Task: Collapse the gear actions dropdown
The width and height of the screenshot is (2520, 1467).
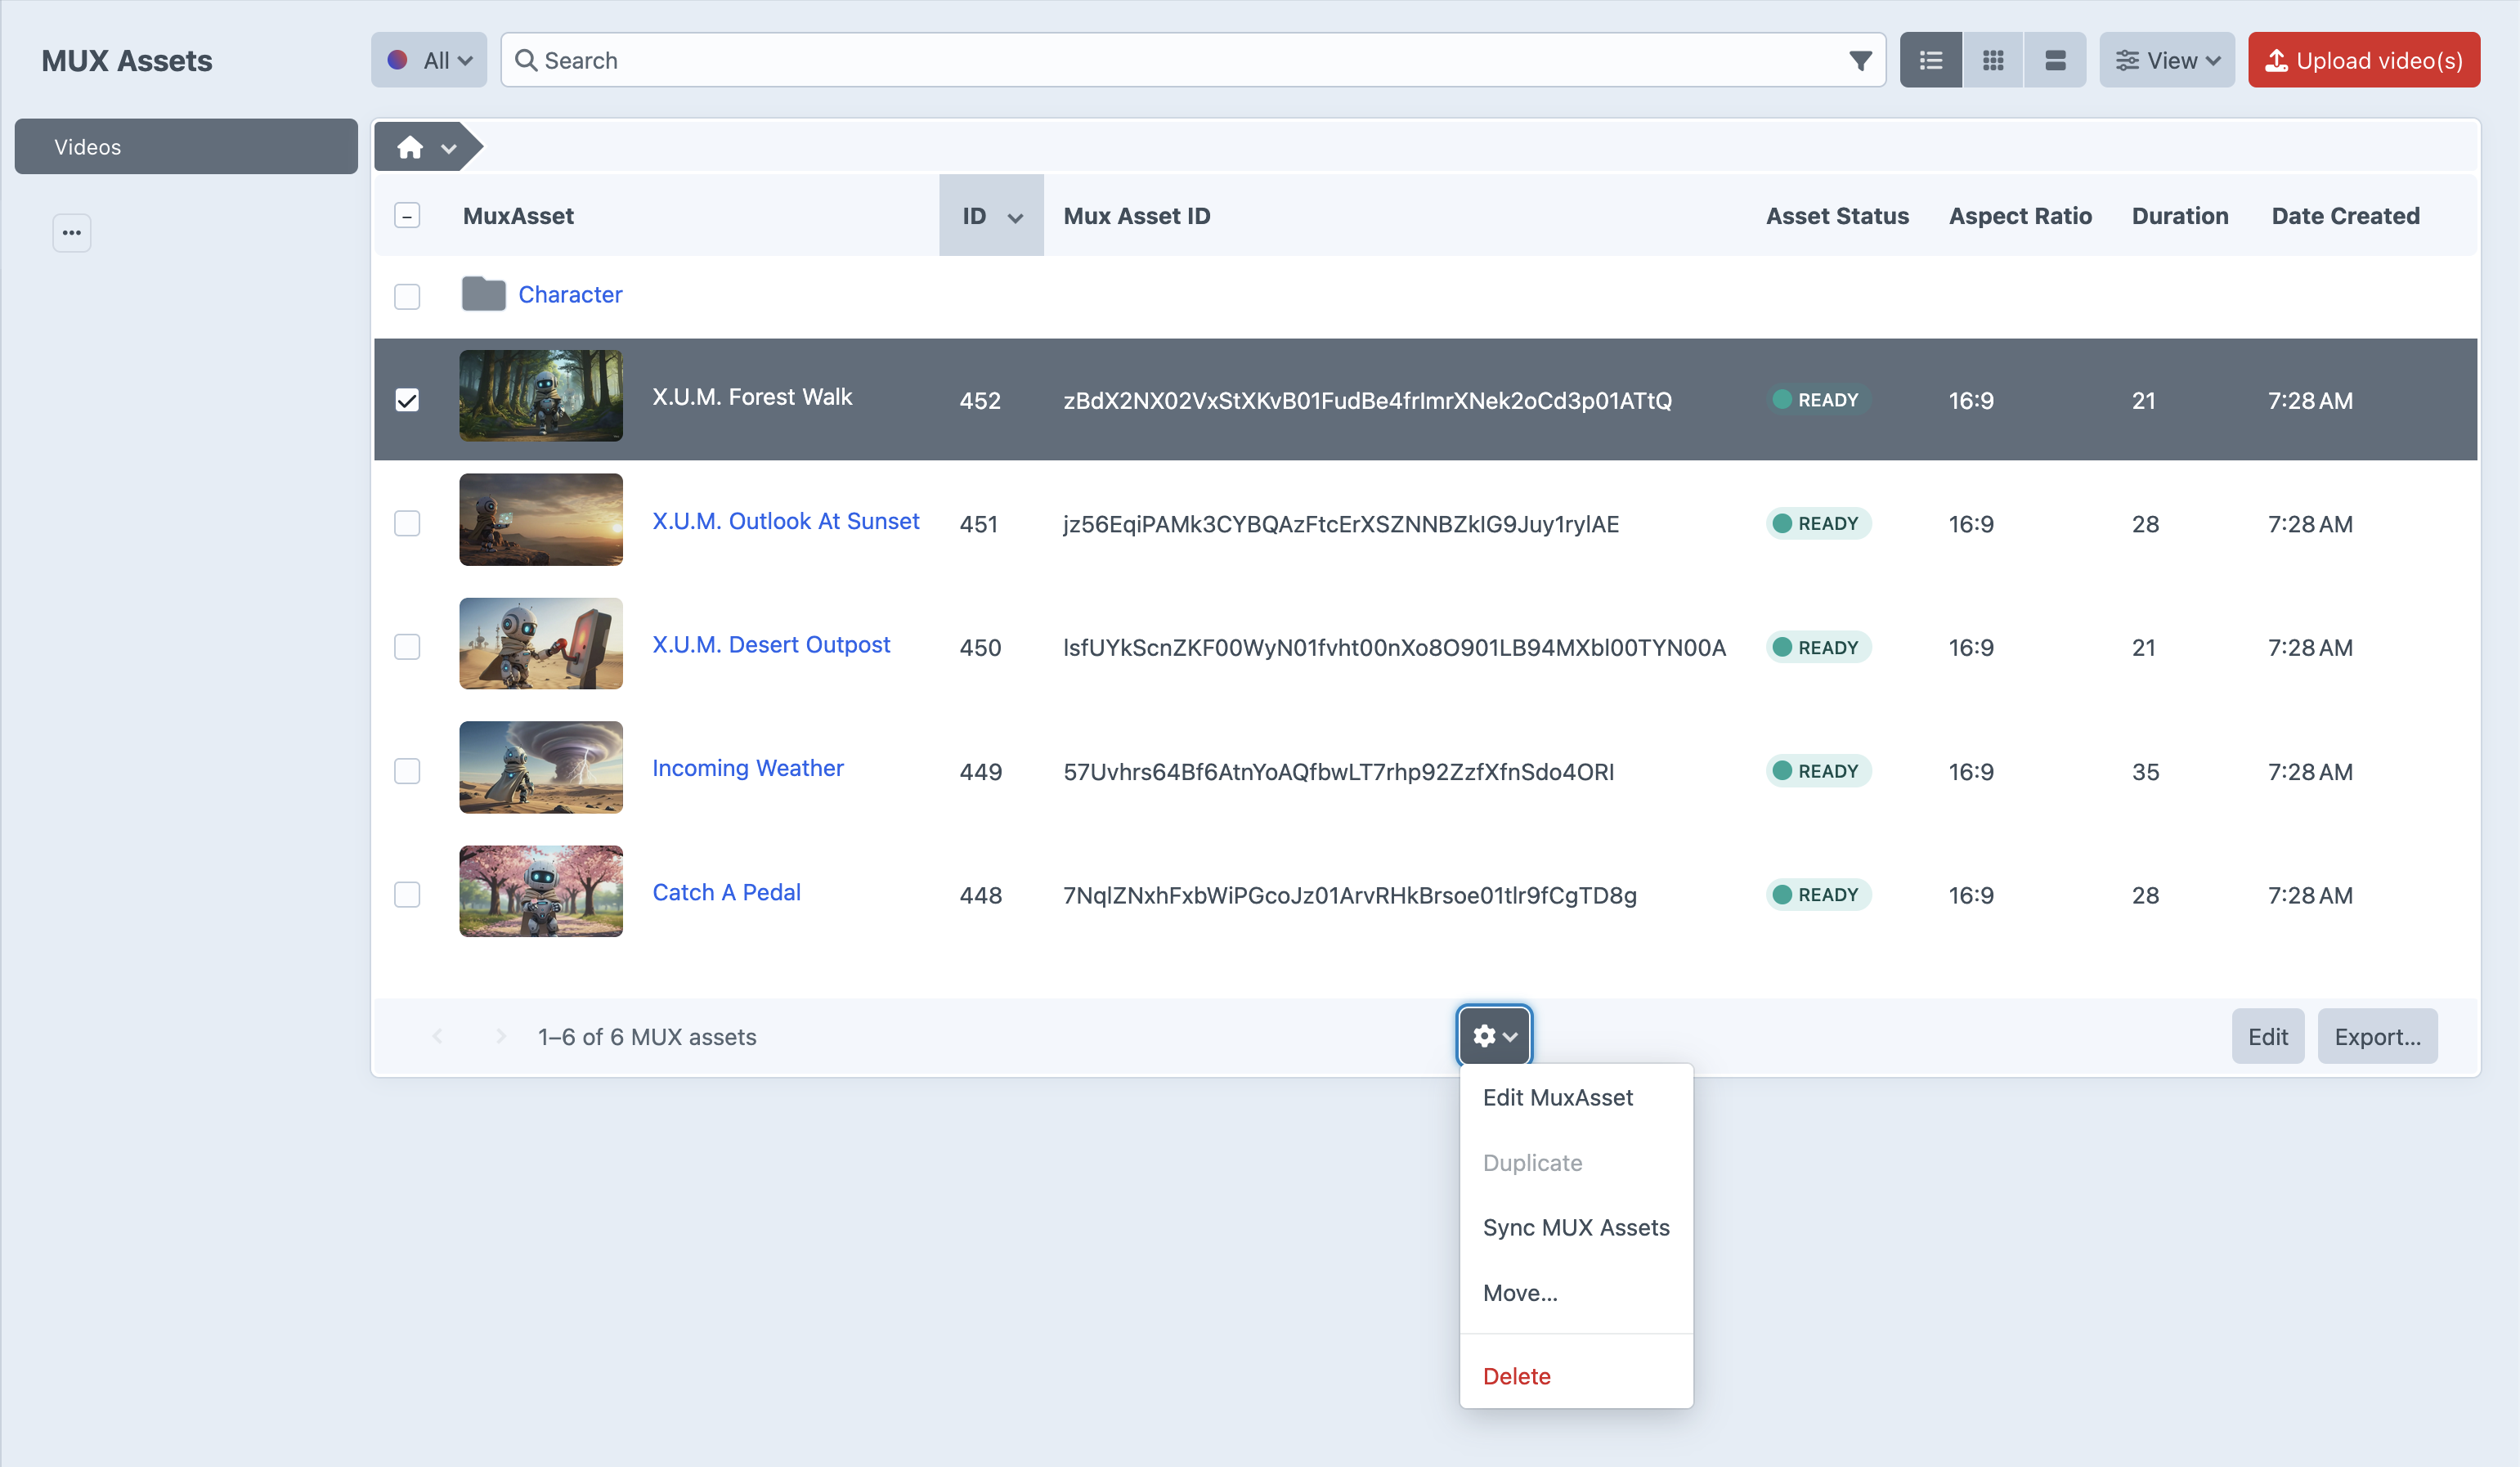Action: click(x=1494, y=1036)
